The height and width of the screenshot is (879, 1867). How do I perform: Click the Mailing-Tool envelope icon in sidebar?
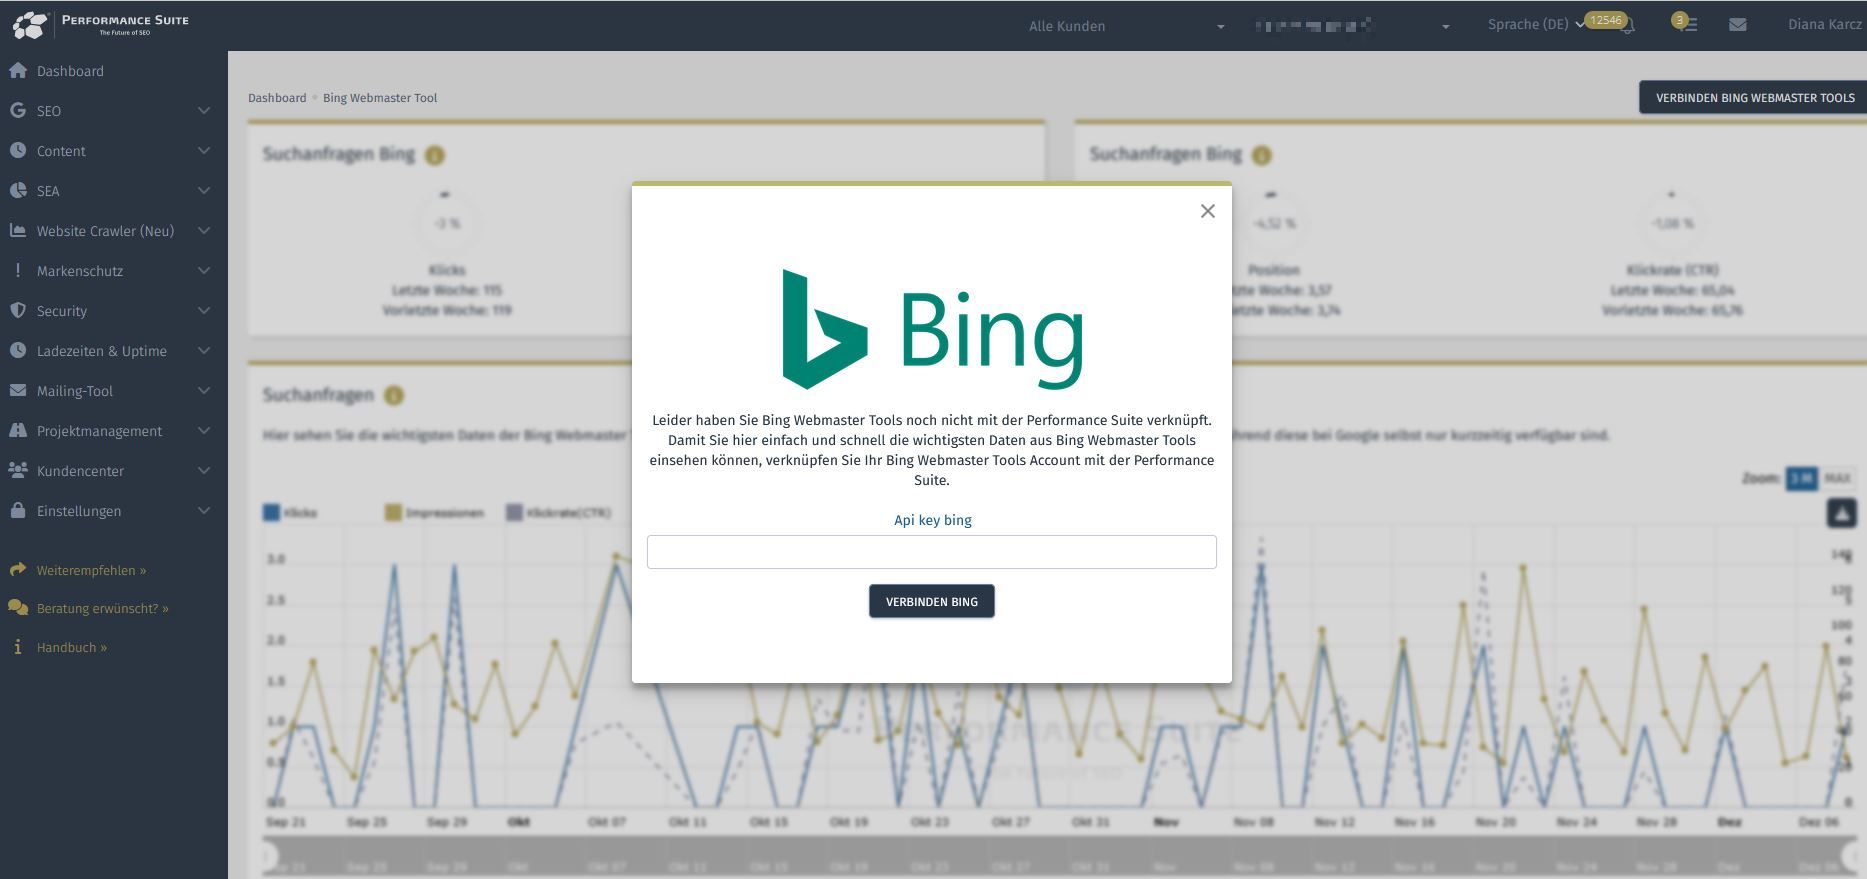click(18, 391)
